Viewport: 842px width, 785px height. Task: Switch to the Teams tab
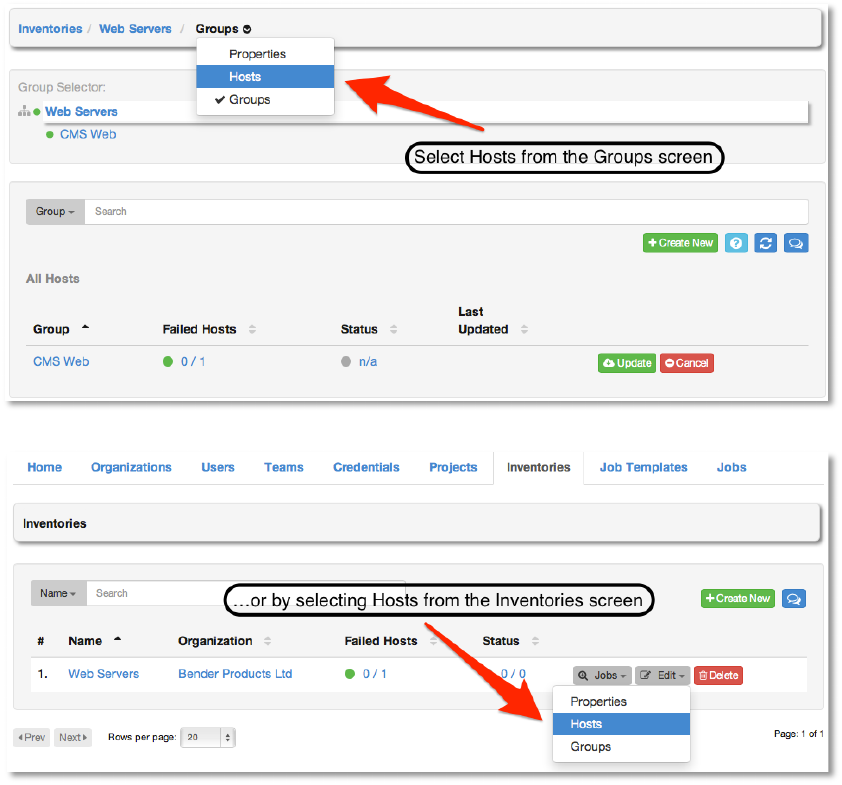284,468
